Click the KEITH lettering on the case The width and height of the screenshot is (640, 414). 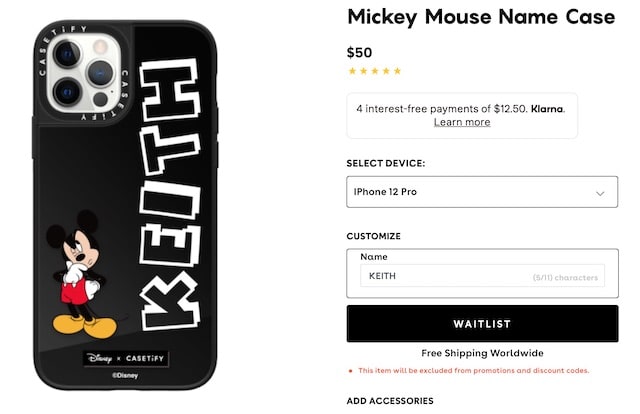(170, 194)
